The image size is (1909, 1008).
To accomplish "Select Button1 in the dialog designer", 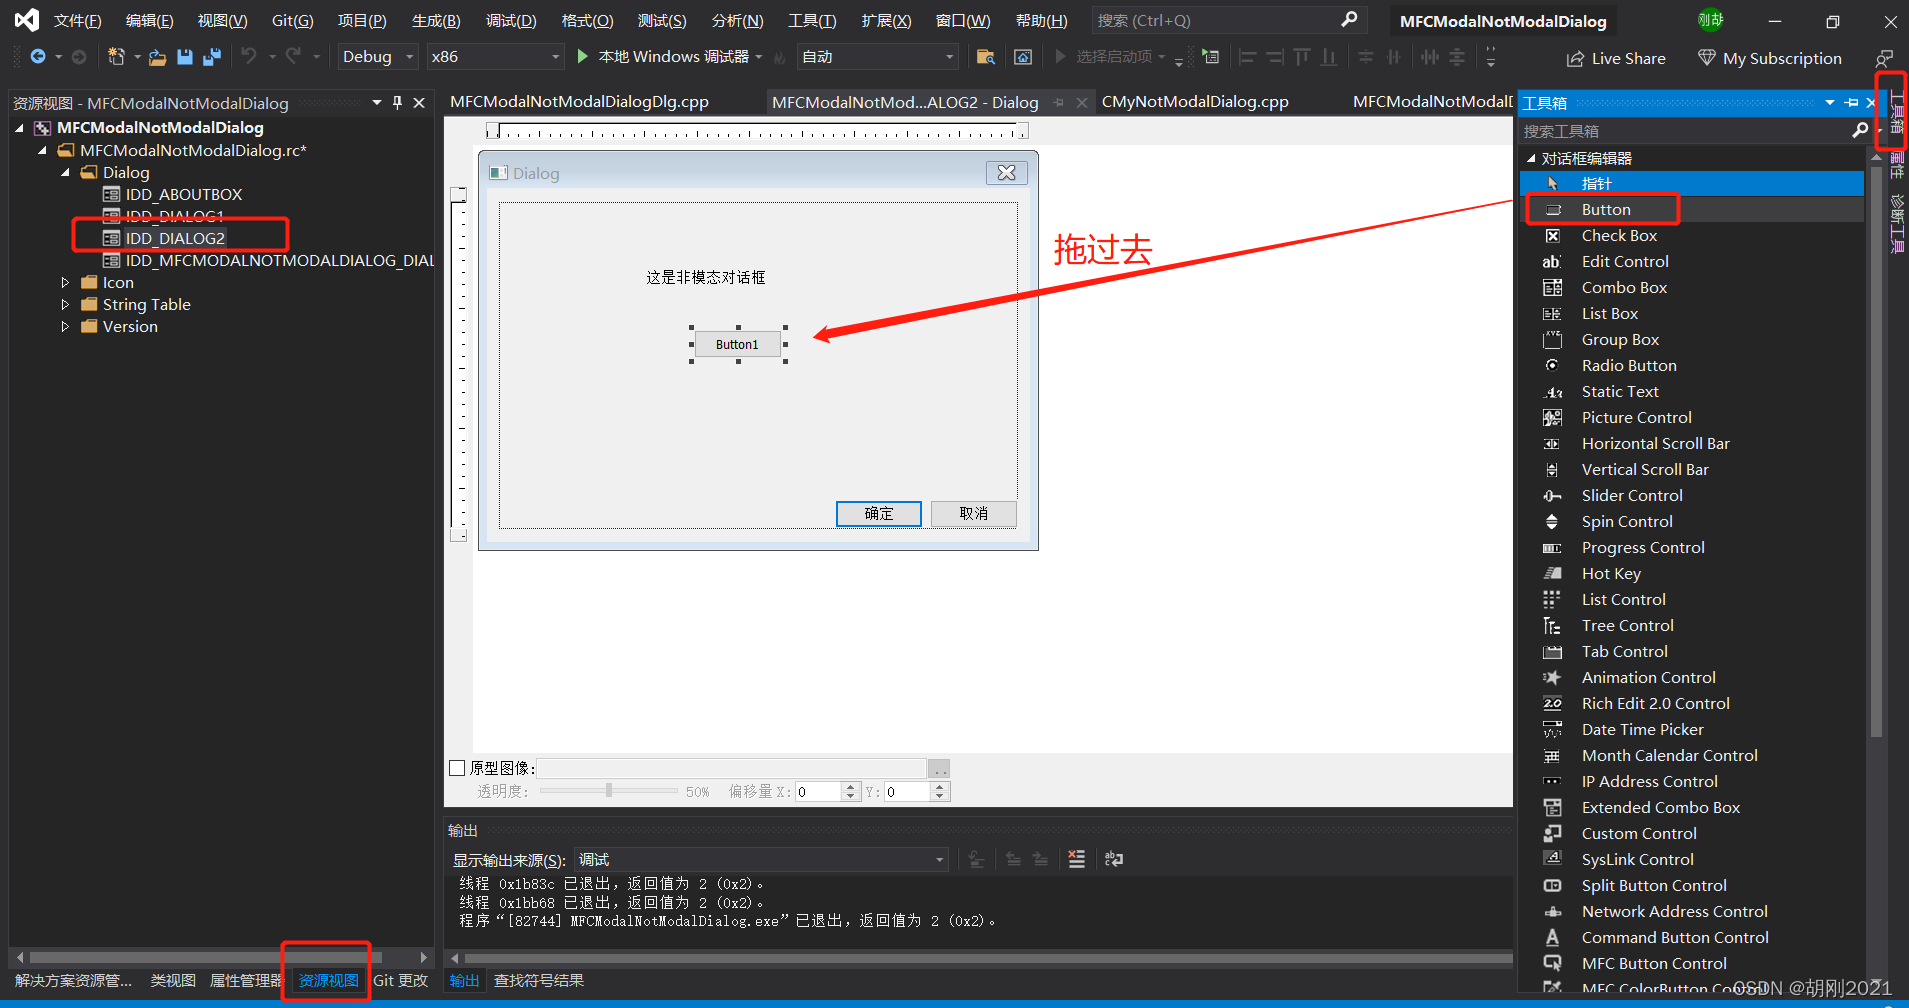I will pyautogui.click(x=738, y=345).
